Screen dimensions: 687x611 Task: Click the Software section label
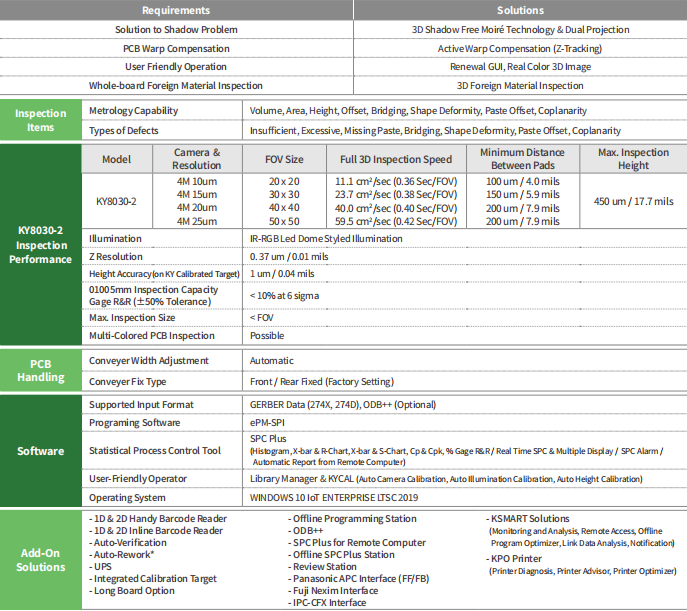[41, 451]
